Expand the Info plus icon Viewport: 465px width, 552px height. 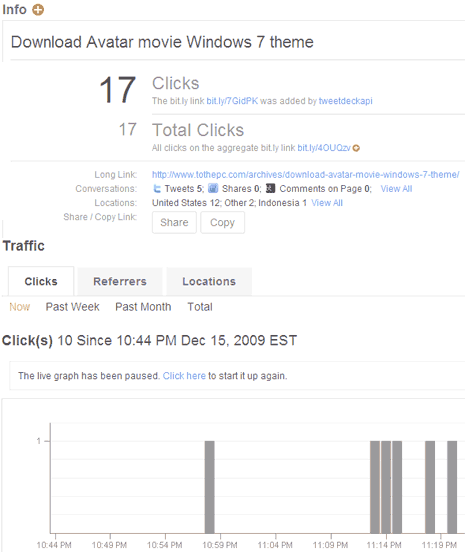[x=38, y=10]
